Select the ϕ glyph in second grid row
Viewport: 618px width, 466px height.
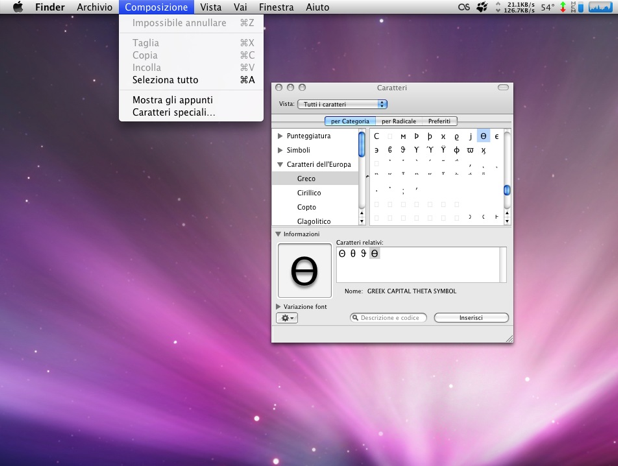coord(456,150)
